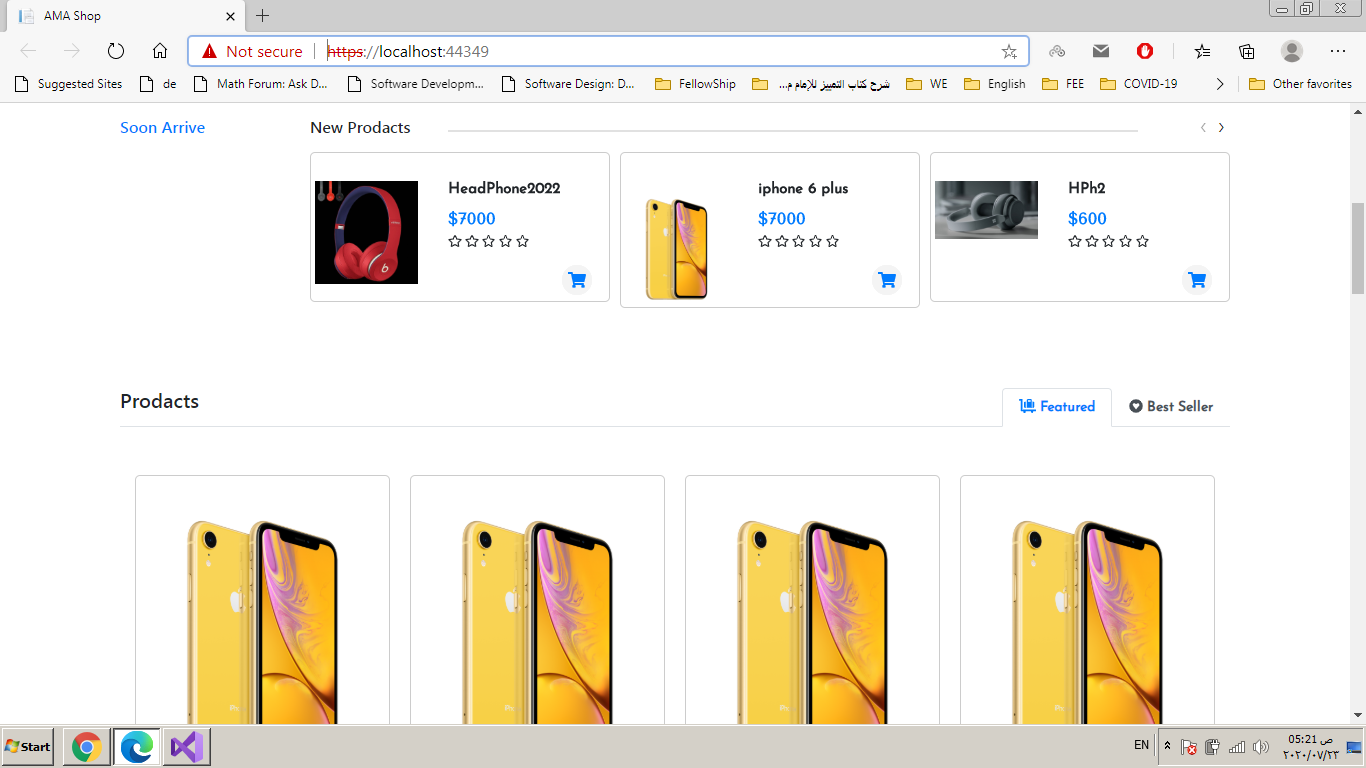Screen dimensions: 1366x768
Task: Open the WE bookmarks folder
Action: pos(927,84)
